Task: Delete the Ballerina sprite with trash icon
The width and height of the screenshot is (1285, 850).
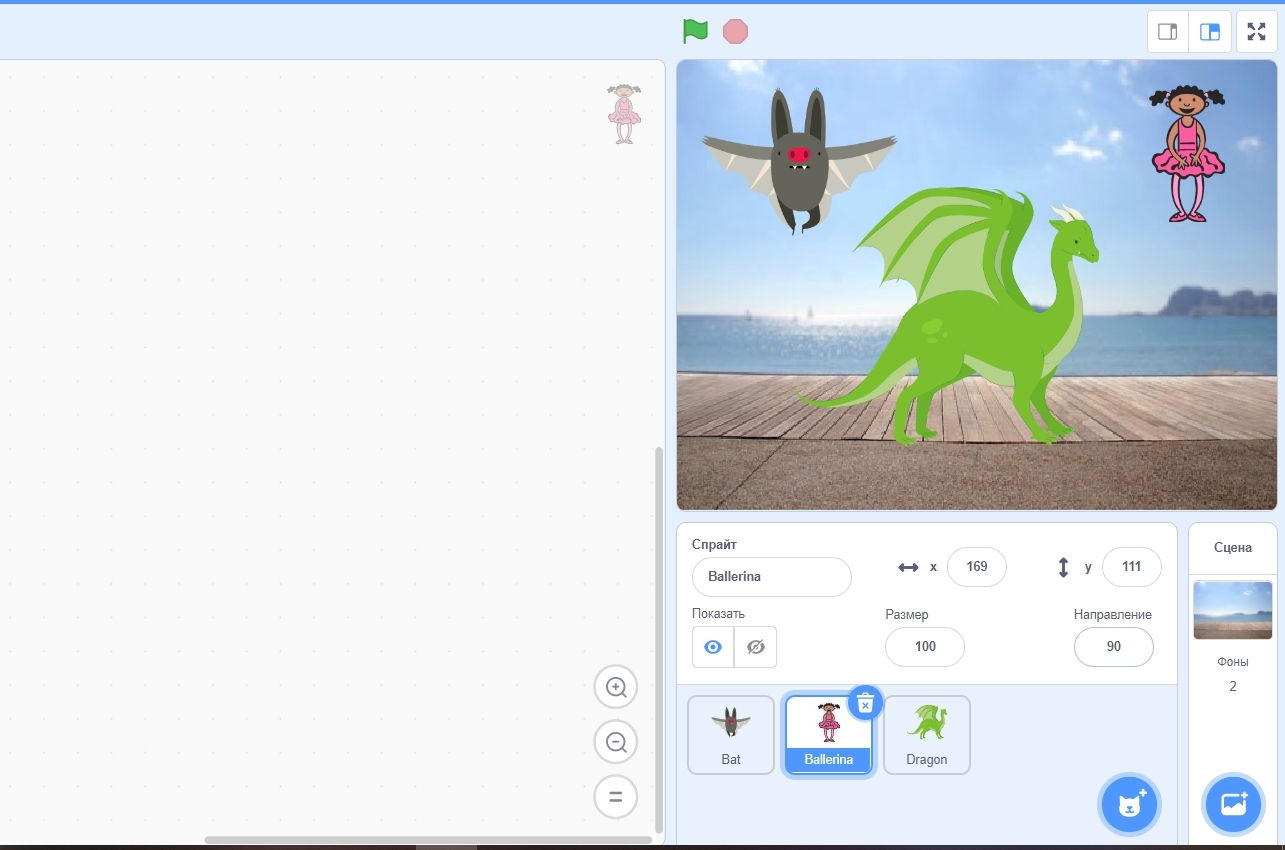Action: coord(866,703)
